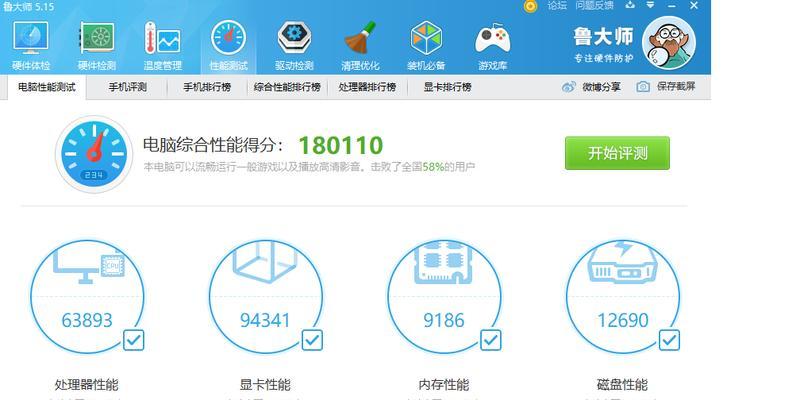This screenshot has height=400, width=800.
Task: Click the 58% ranking percentage
Action: pyautogui.click(x=433, y=166)
